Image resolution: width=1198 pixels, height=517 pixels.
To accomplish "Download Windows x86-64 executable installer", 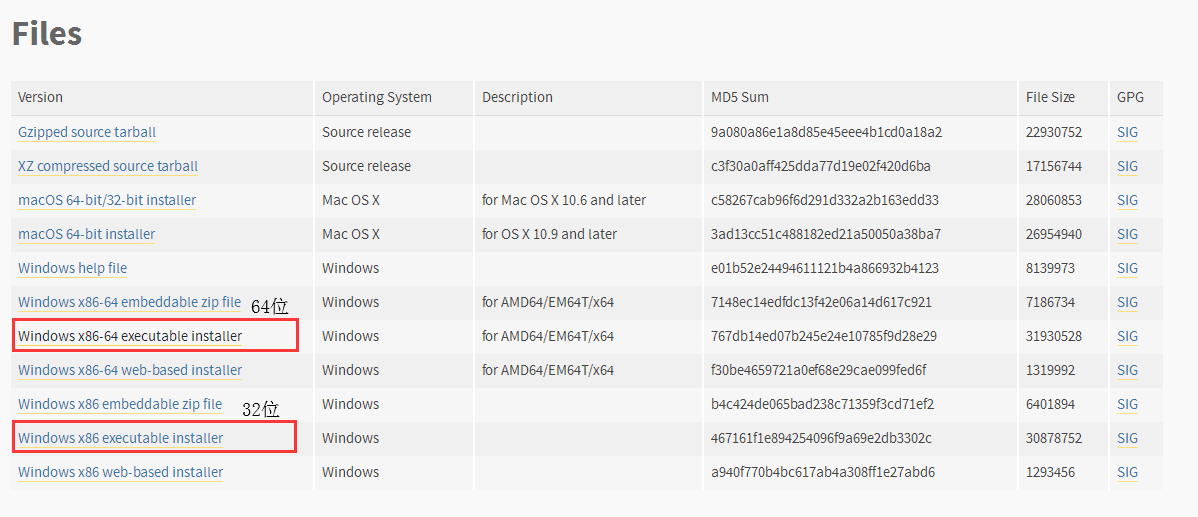I will pyautogui.click(x=130, y=336).
